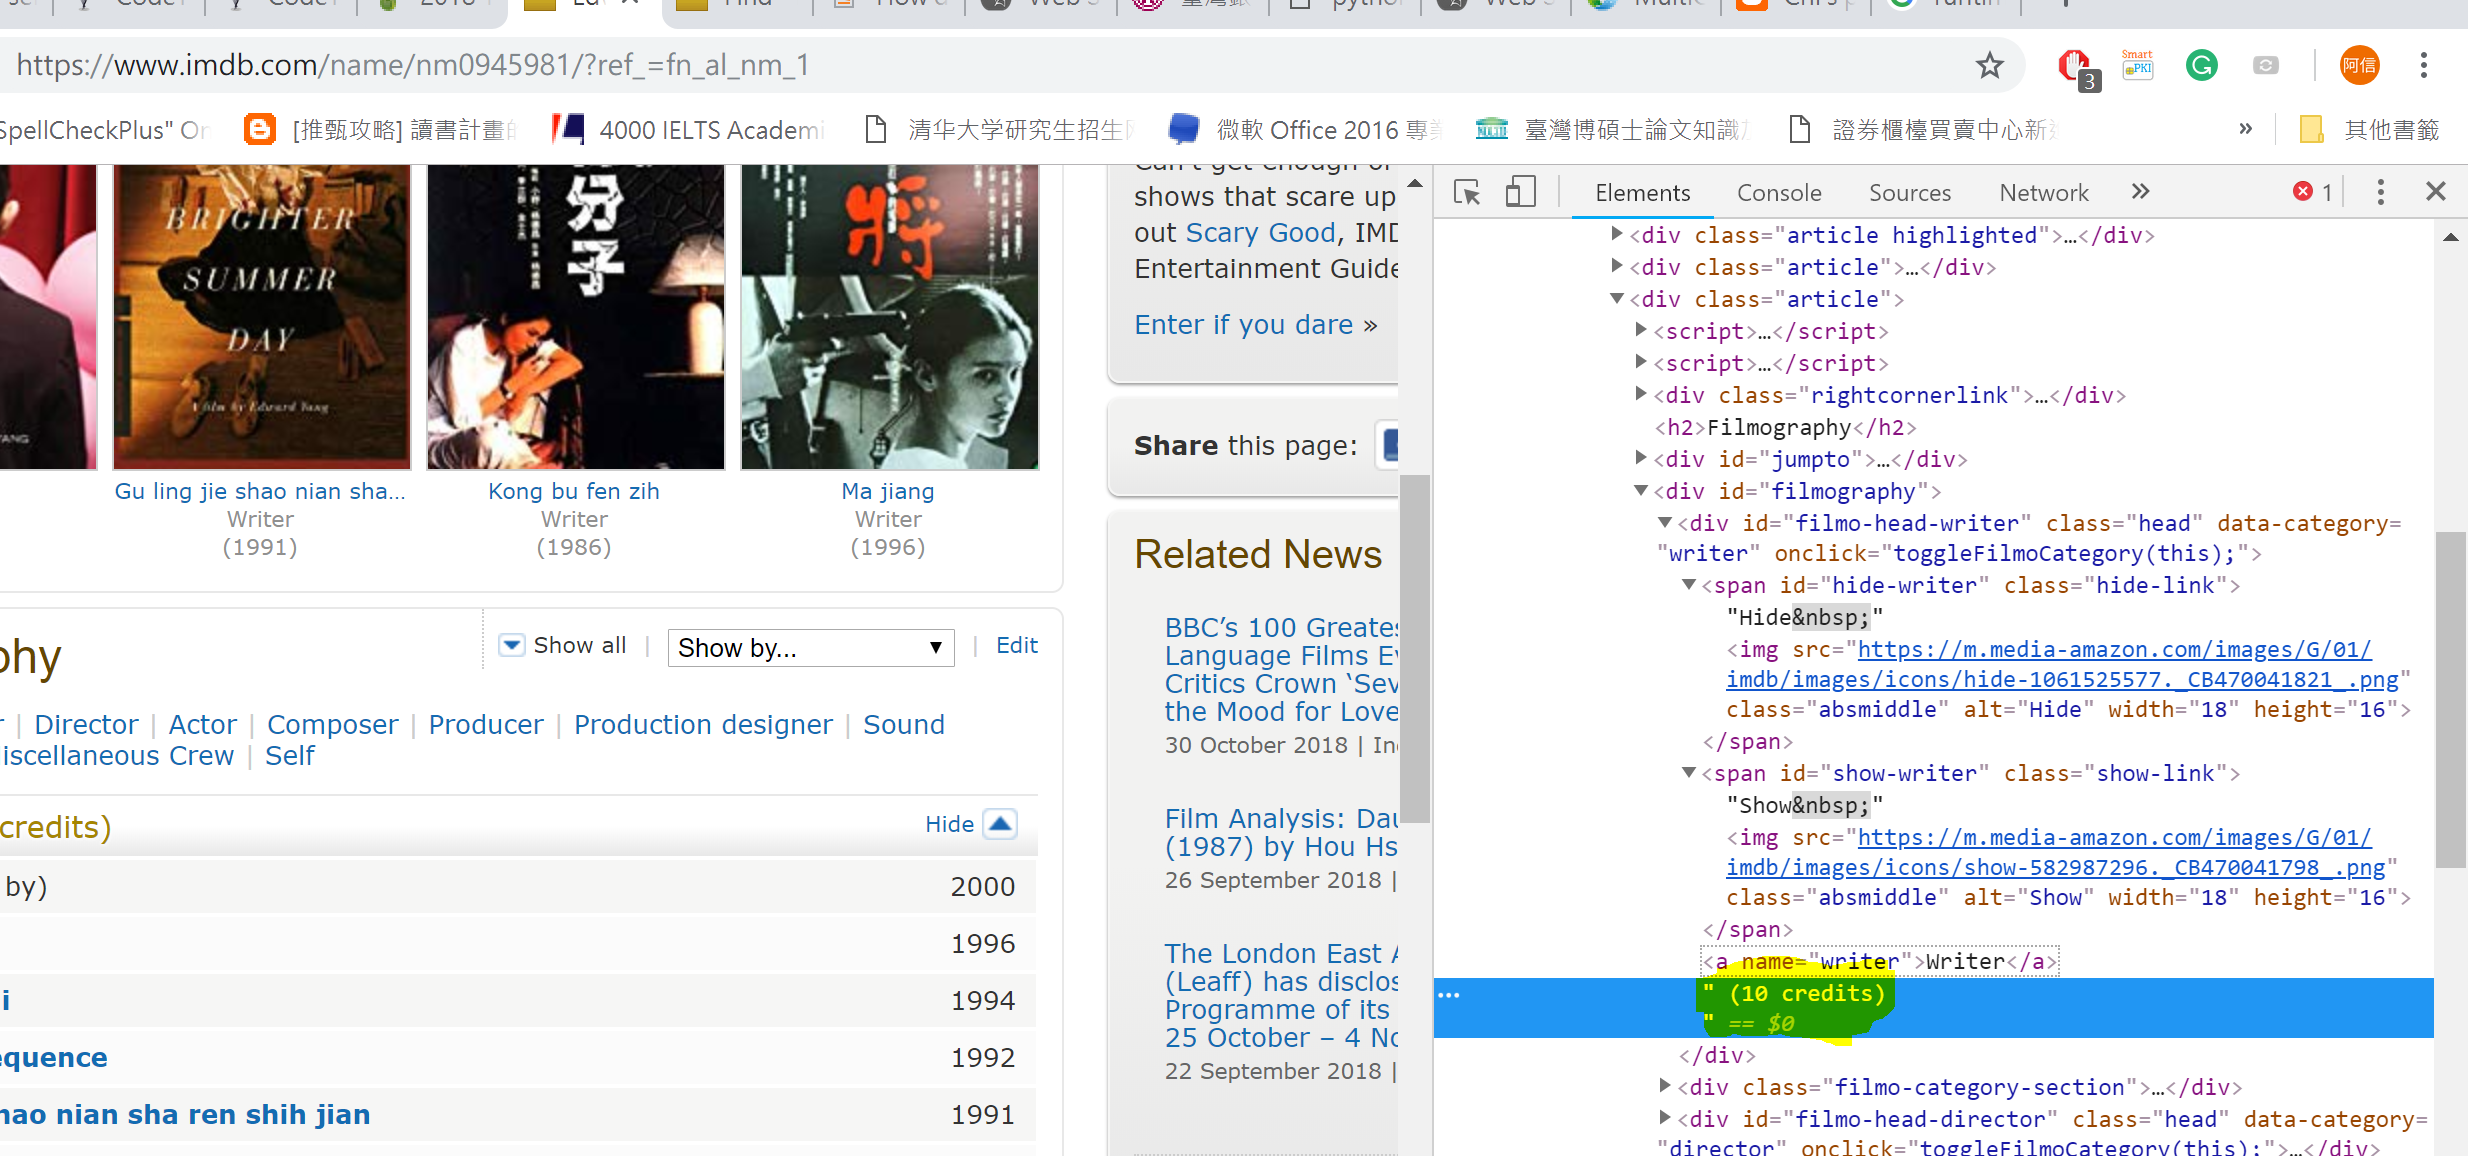The image size is (2468, 1156).
Task: Click Show all filmography toggle
Action: (563, 645)
